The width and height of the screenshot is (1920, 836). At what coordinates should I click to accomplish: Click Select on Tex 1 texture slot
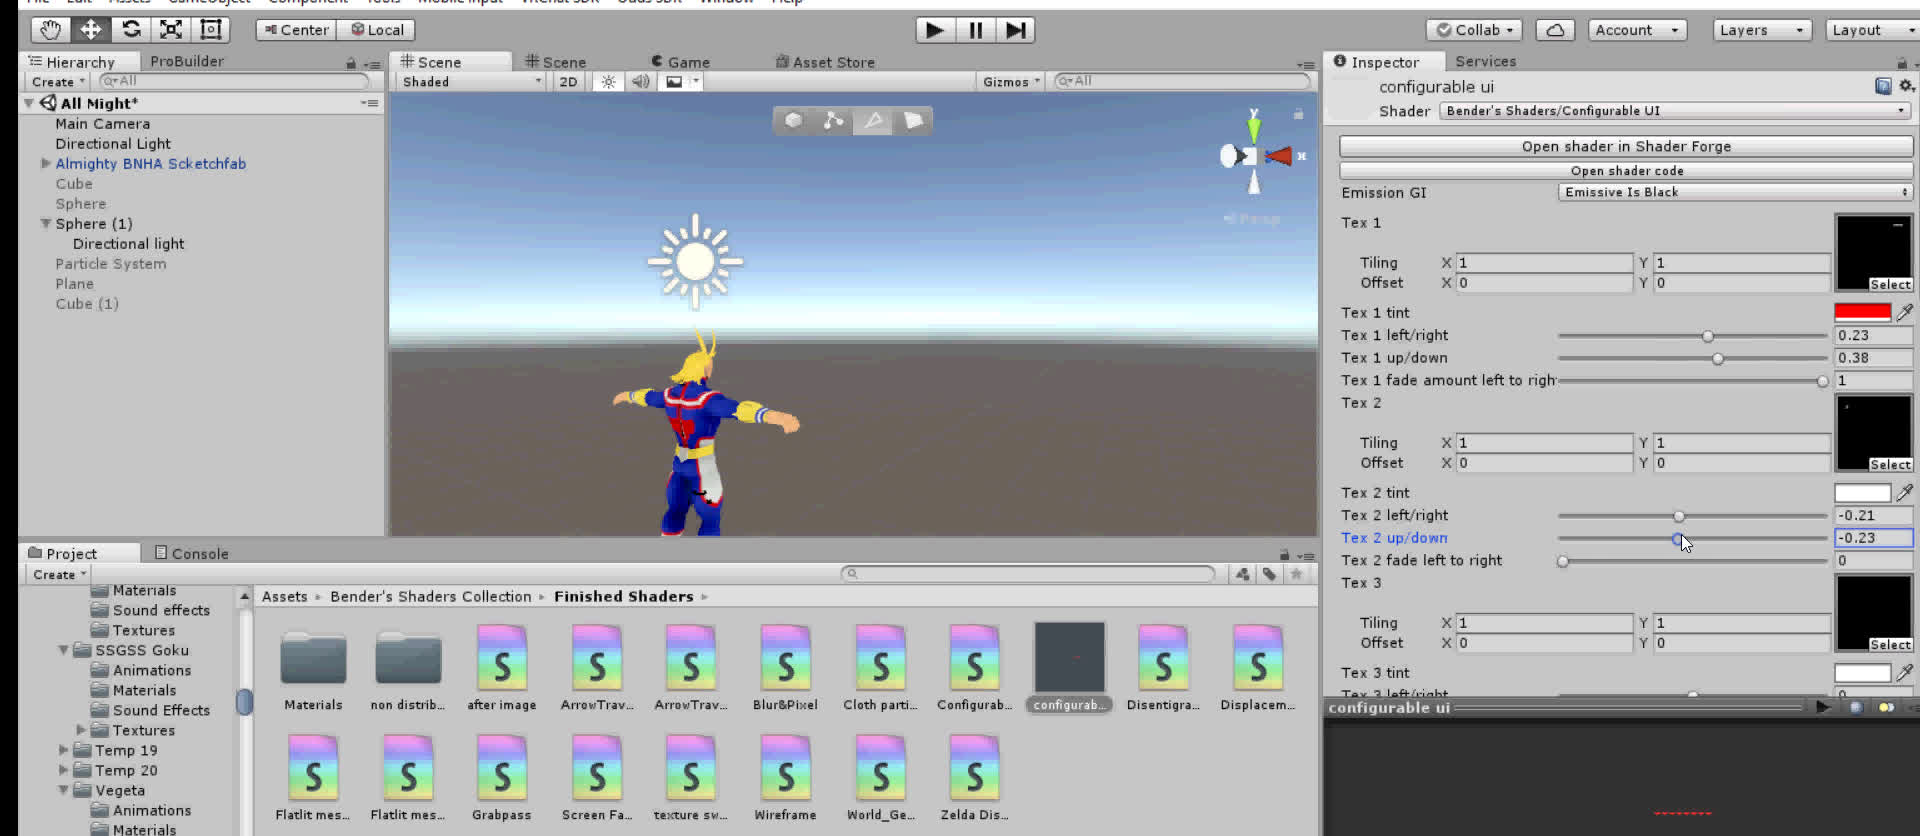coord(1890,285)
